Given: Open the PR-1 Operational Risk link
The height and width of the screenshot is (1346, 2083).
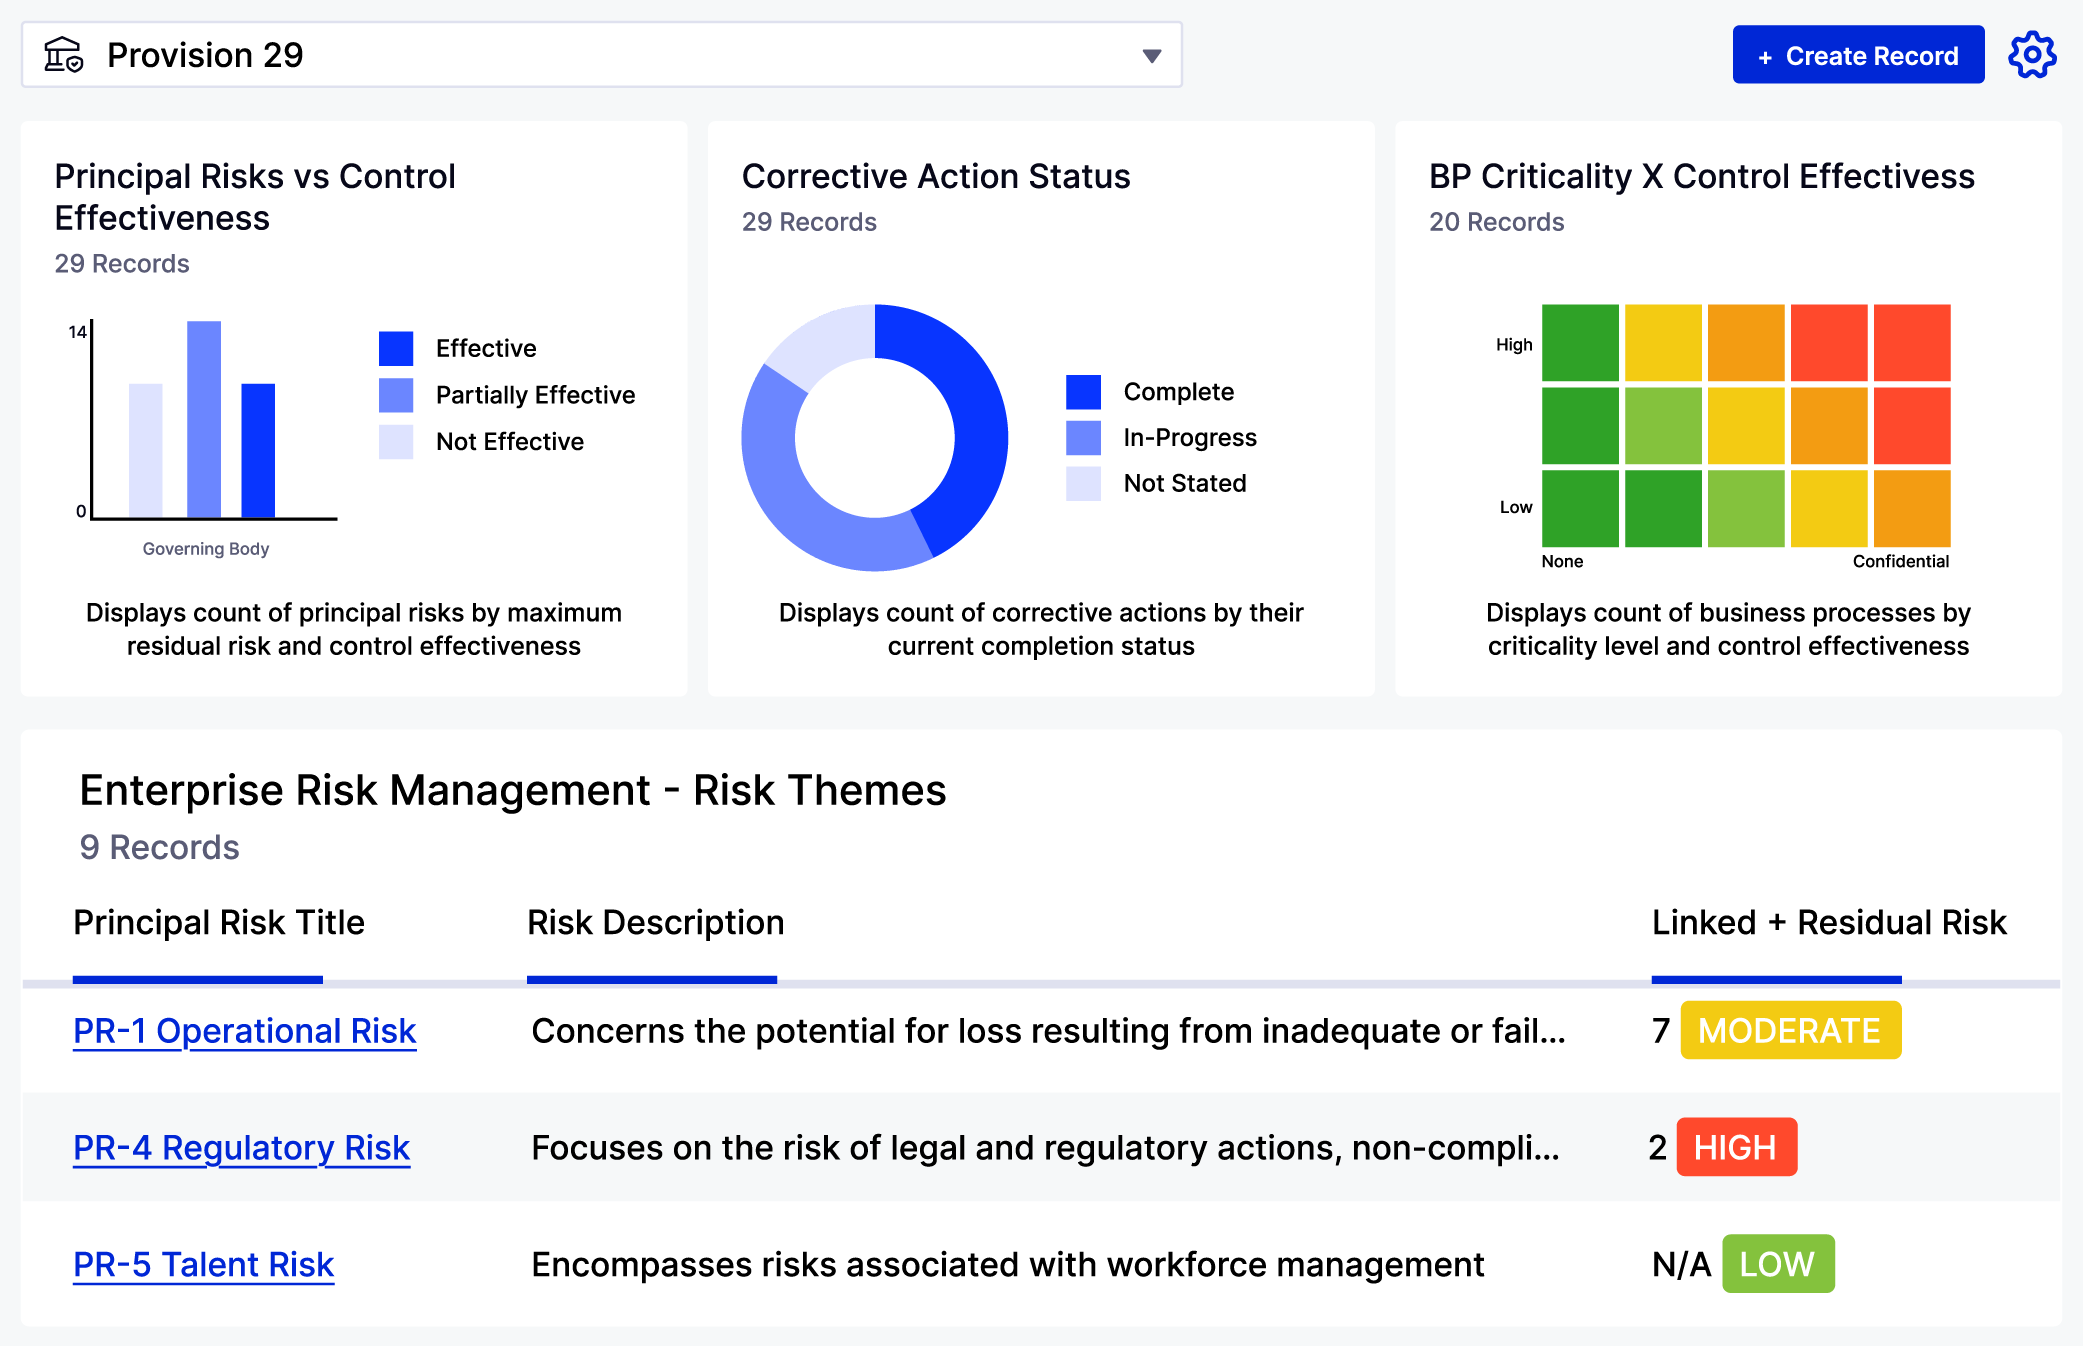Looking at the screenshot, I should (x=245, y=1031).
